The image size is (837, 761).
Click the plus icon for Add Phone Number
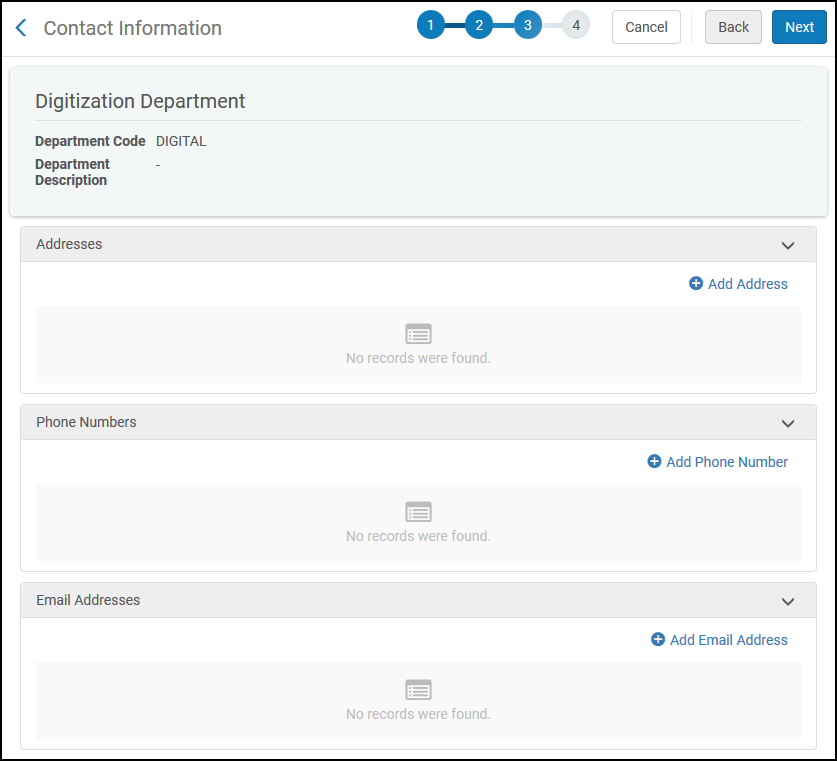tap(654, 462)
